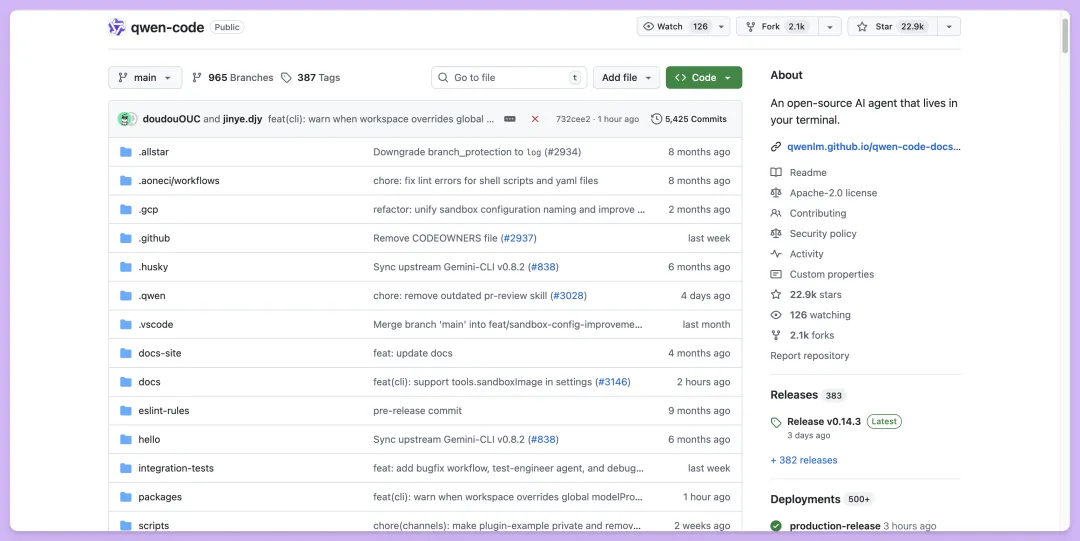Viewport: 1080px width, 541px height.
Task: Click the commits history clock icon
Action: point(656,119)
